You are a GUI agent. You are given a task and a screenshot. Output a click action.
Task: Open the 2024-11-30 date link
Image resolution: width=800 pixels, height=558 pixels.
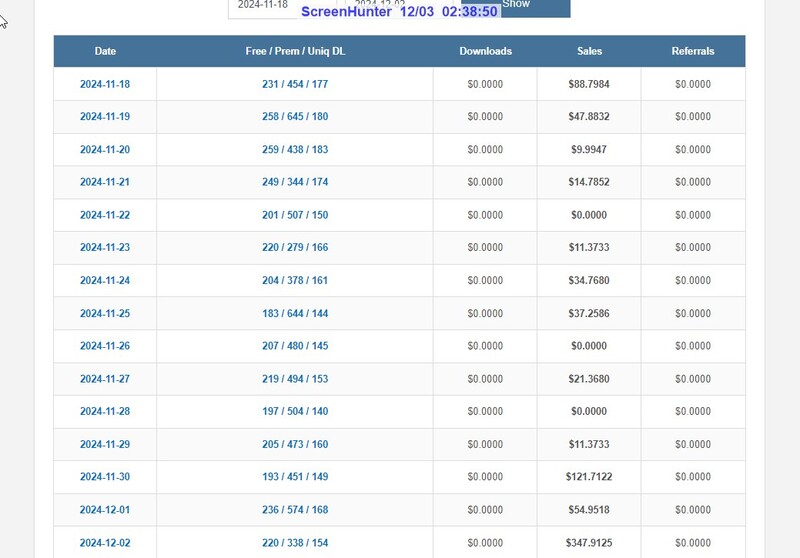coord(105,477)
